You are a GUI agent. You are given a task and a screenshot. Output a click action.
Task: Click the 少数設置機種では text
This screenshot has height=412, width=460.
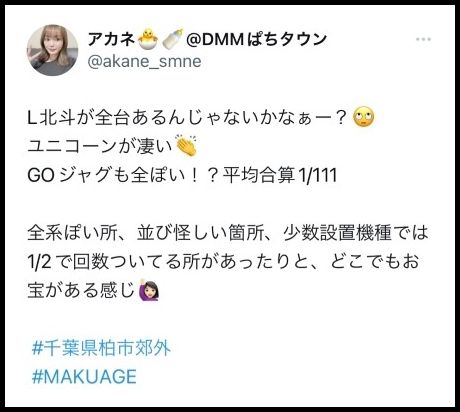[x=356, y=232]
